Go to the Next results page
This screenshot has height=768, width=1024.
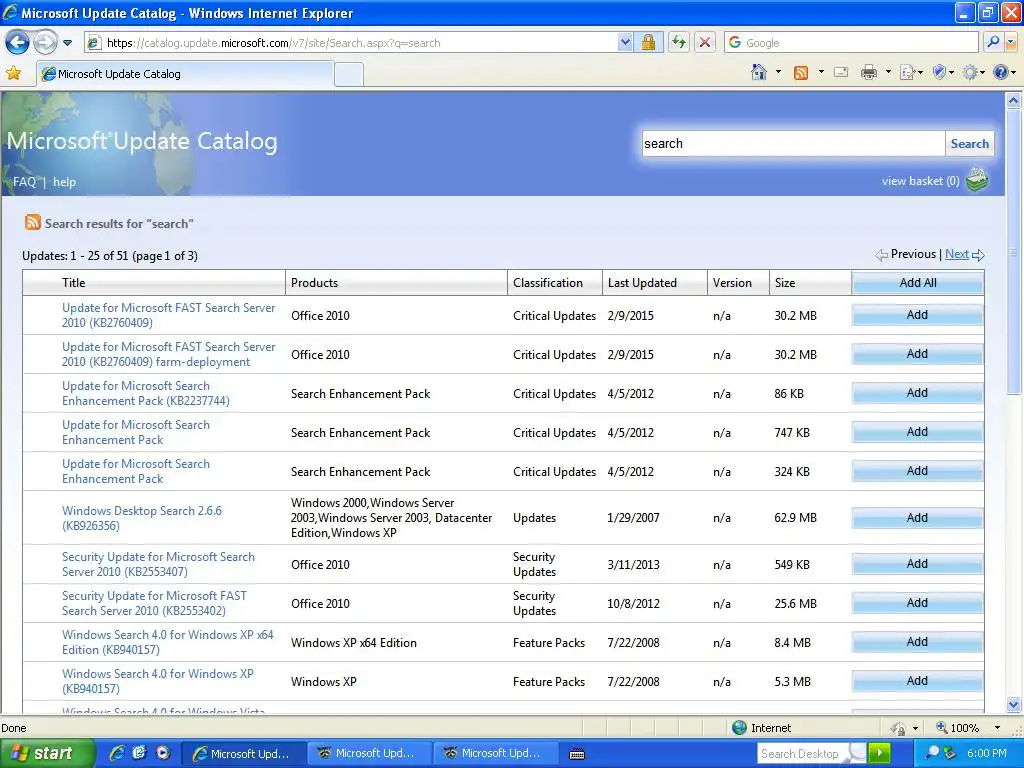pyautogui.click(x=957, y=254)
